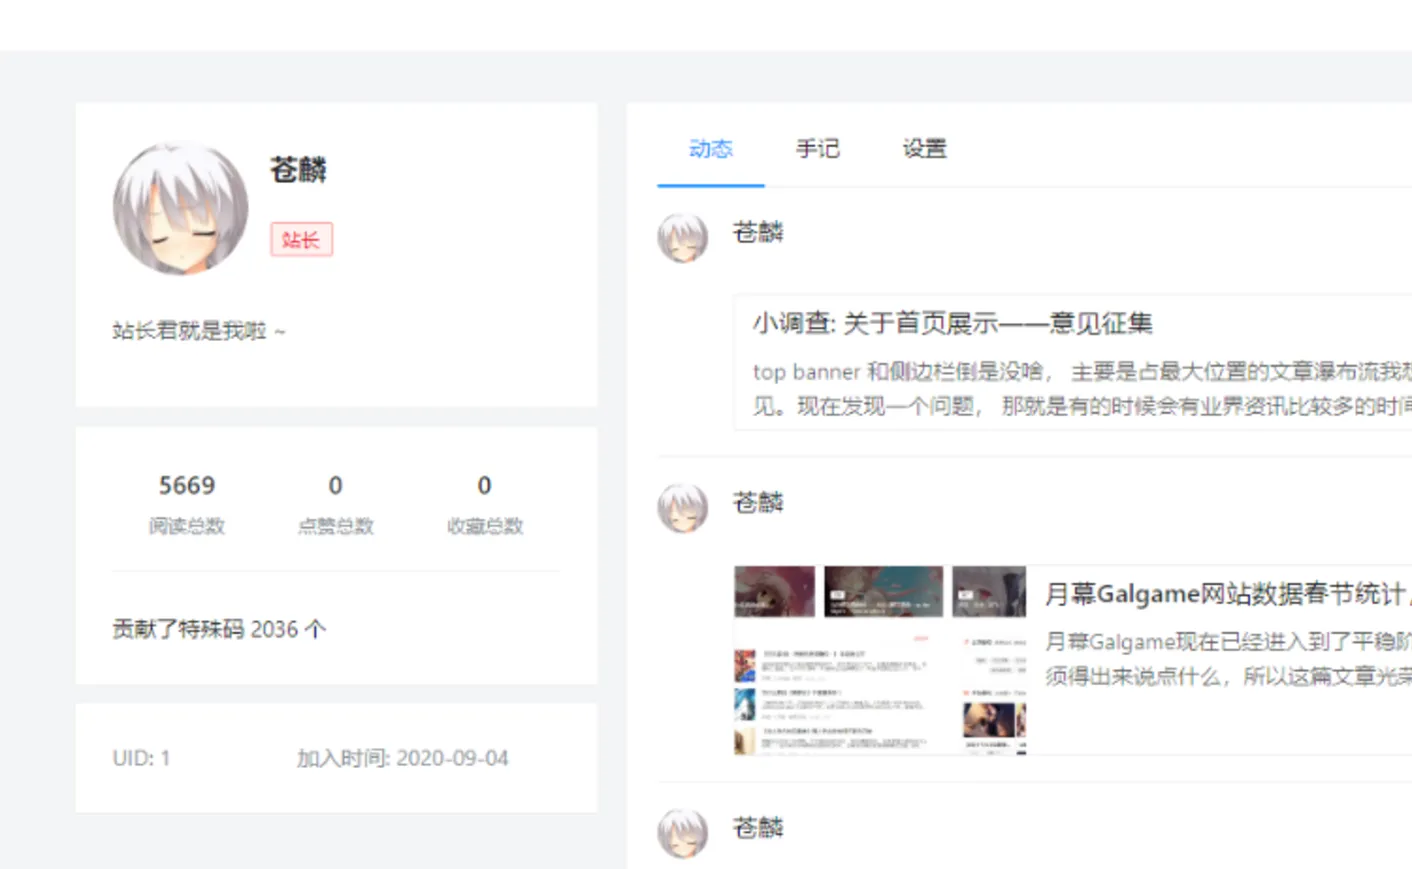The width and height of the screenshot is (1412, 869).
Task: Click the author name 苍麟 on the third post
Action: (758, 828)
